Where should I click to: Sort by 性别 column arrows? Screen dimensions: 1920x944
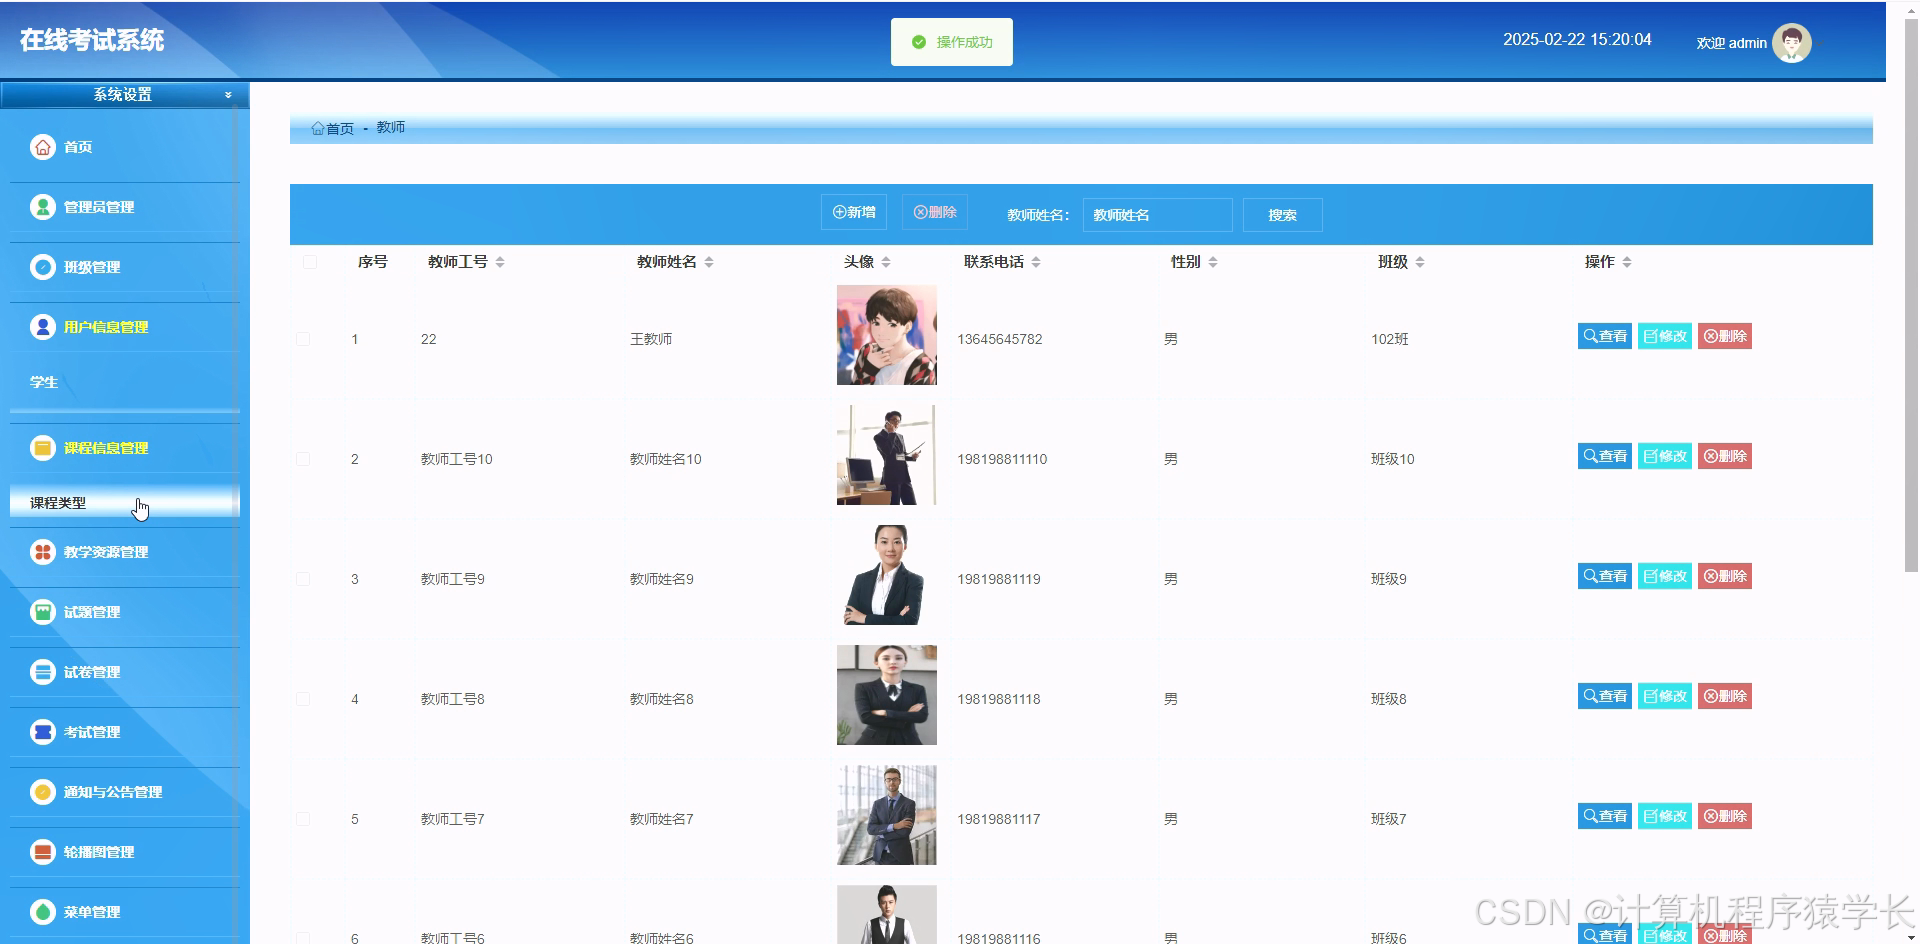click(x=1213, y=262)
